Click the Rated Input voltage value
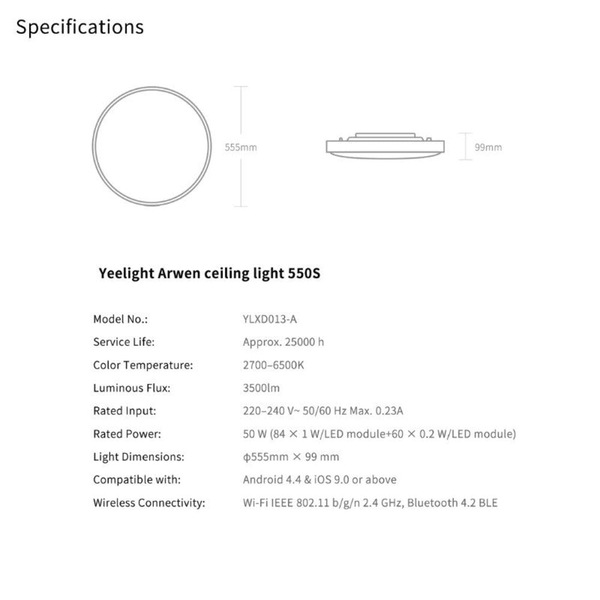The height and width of the screenshot is (600, 600). [323, 411]
